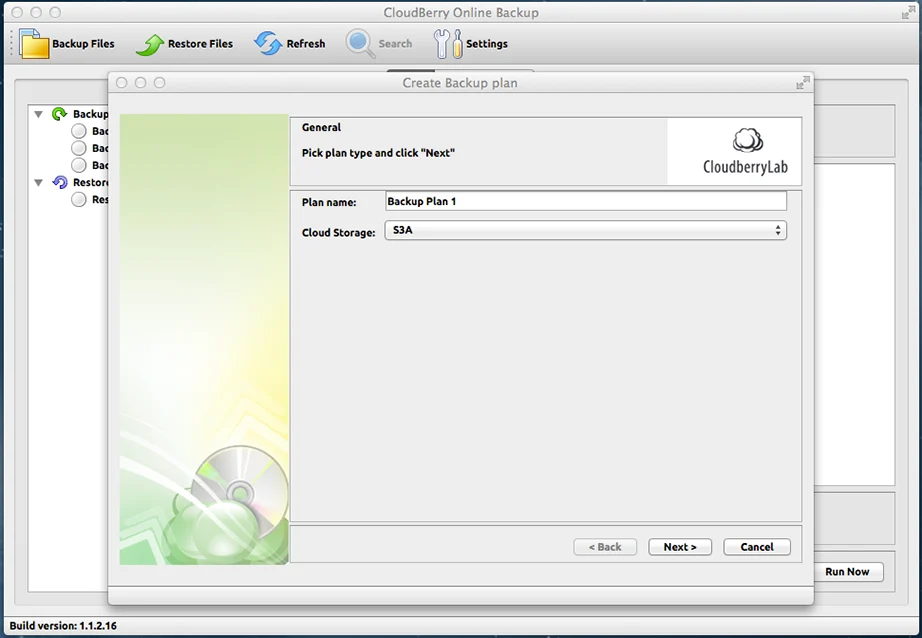Collapse the Backup tree disclosure triangle

pyautogui.click(x=39, y=114)
